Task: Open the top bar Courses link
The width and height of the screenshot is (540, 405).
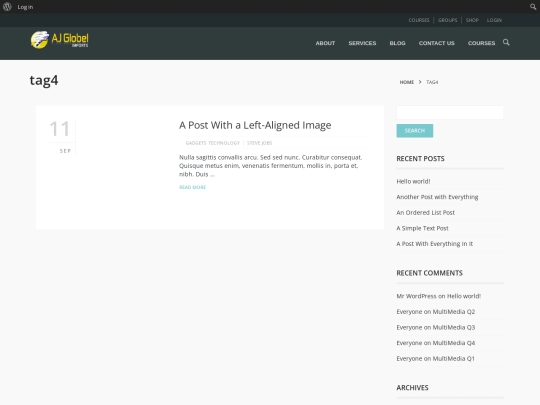Action: pyautogui.click(x=419, y=20)
